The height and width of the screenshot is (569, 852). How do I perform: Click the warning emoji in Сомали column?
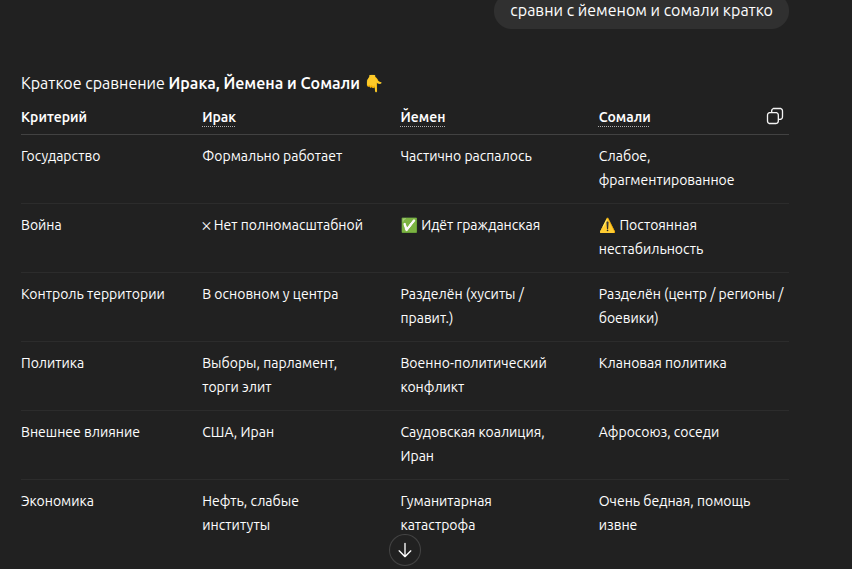607,226
